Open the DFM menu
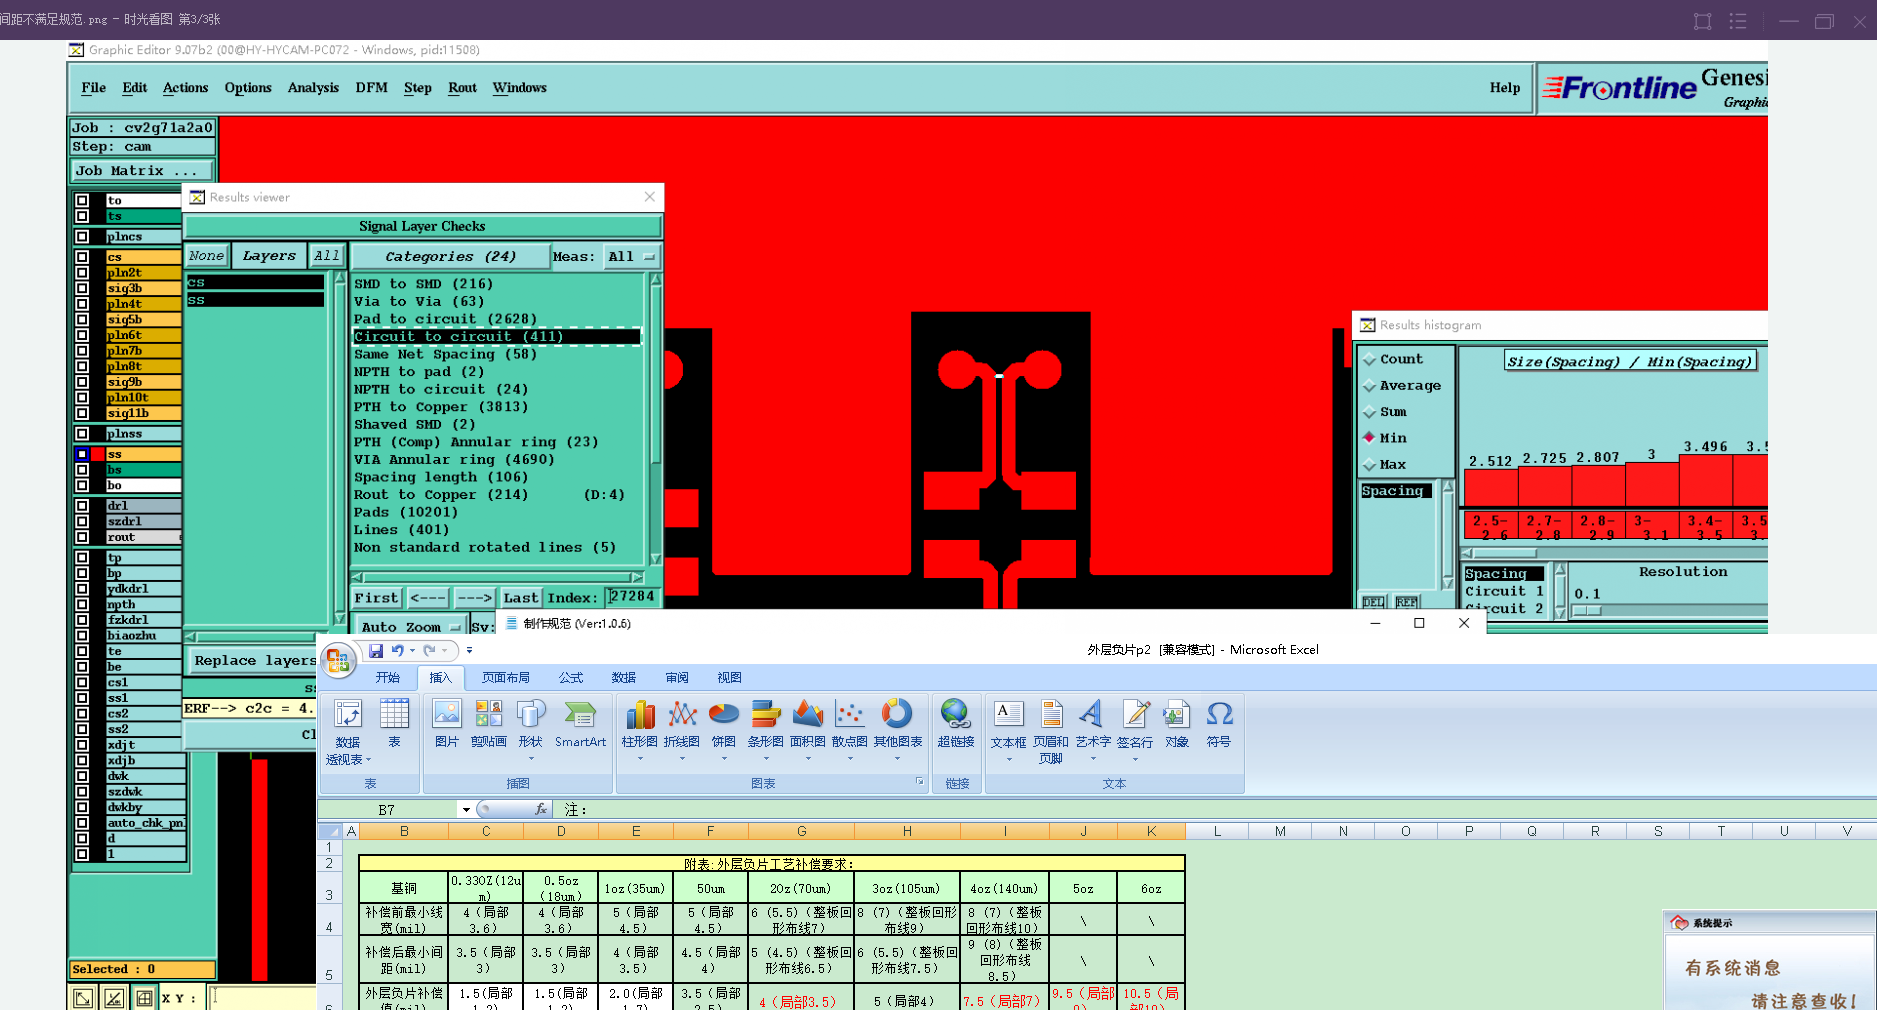Viewport: 1877px width, 1010px height. click(x=371, y=88)
